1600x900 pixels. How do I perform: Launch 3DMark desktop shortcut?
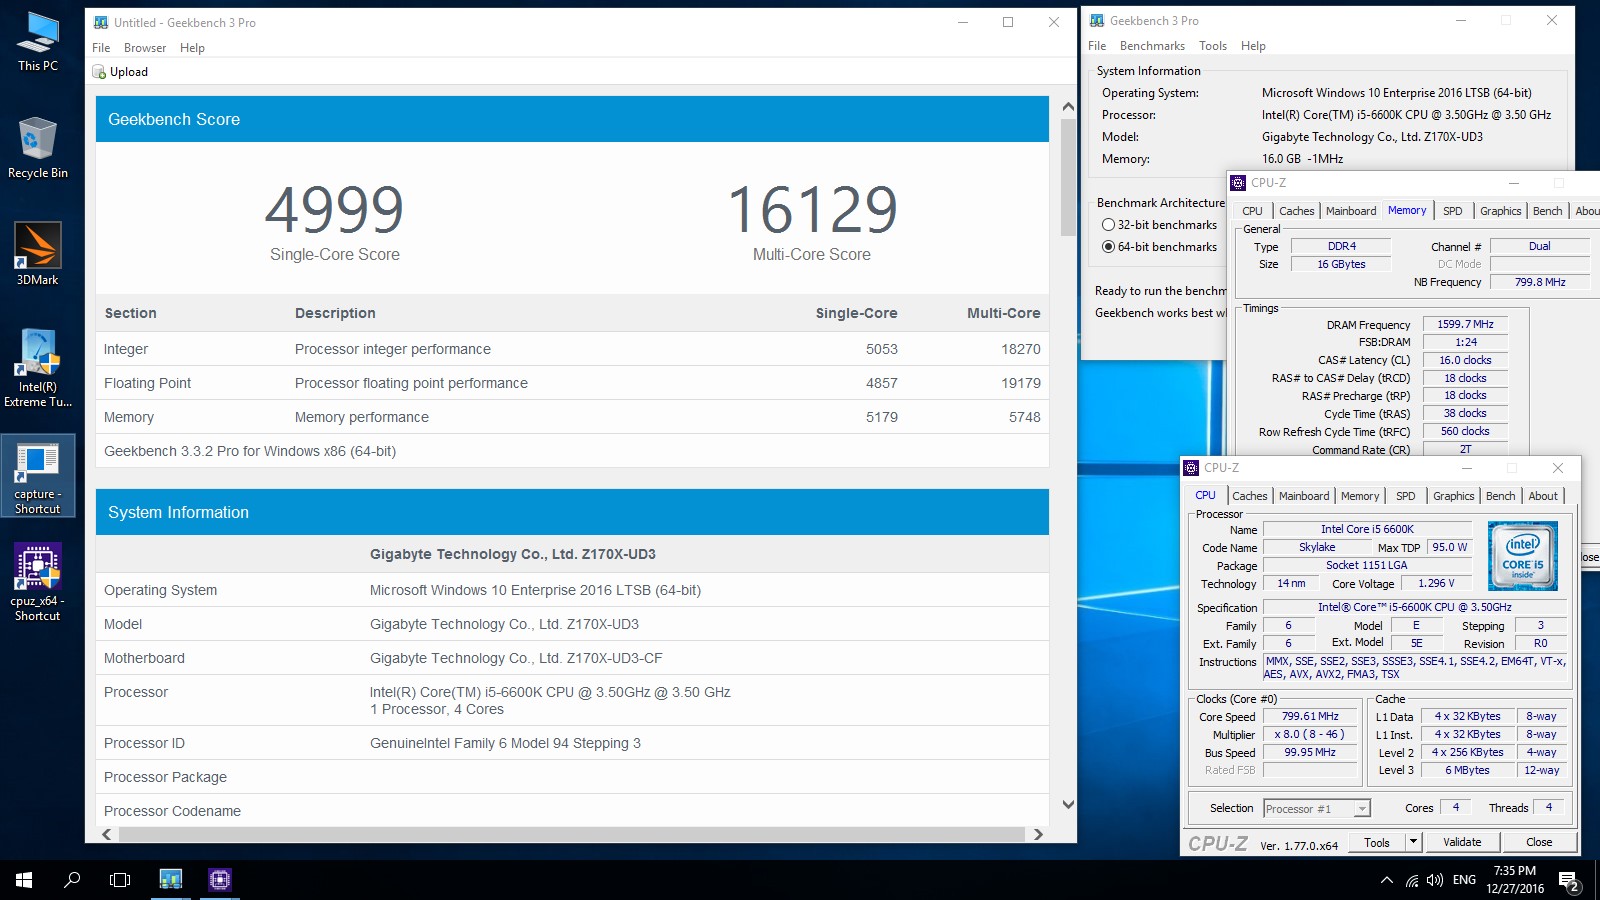[x=38, y=254]
